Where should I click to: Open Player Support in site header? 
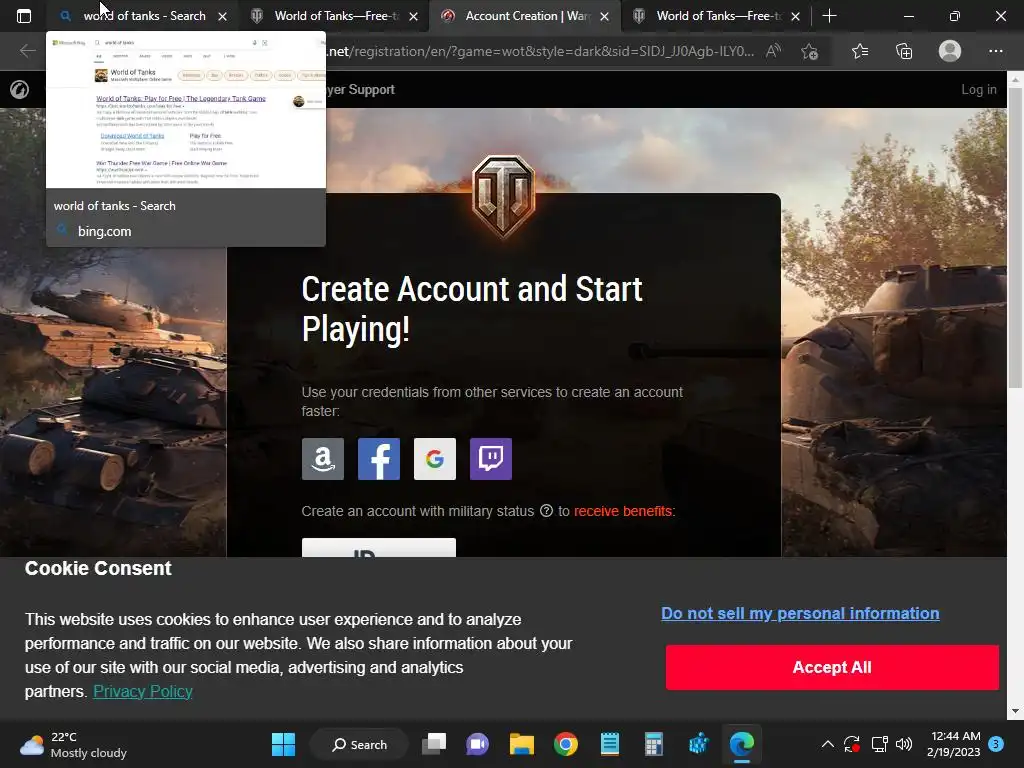[360, 89]
